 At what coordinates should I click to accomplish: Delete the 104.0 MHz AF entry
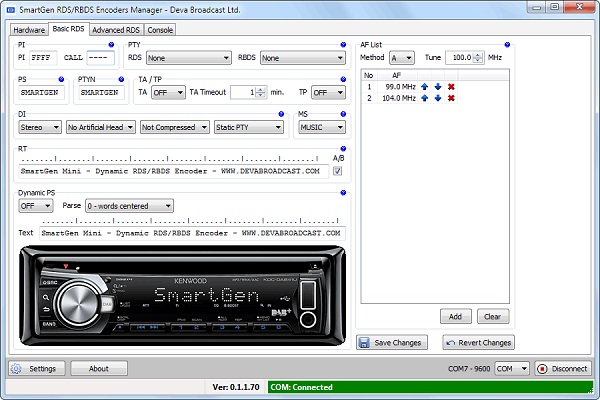pos(451,98)
